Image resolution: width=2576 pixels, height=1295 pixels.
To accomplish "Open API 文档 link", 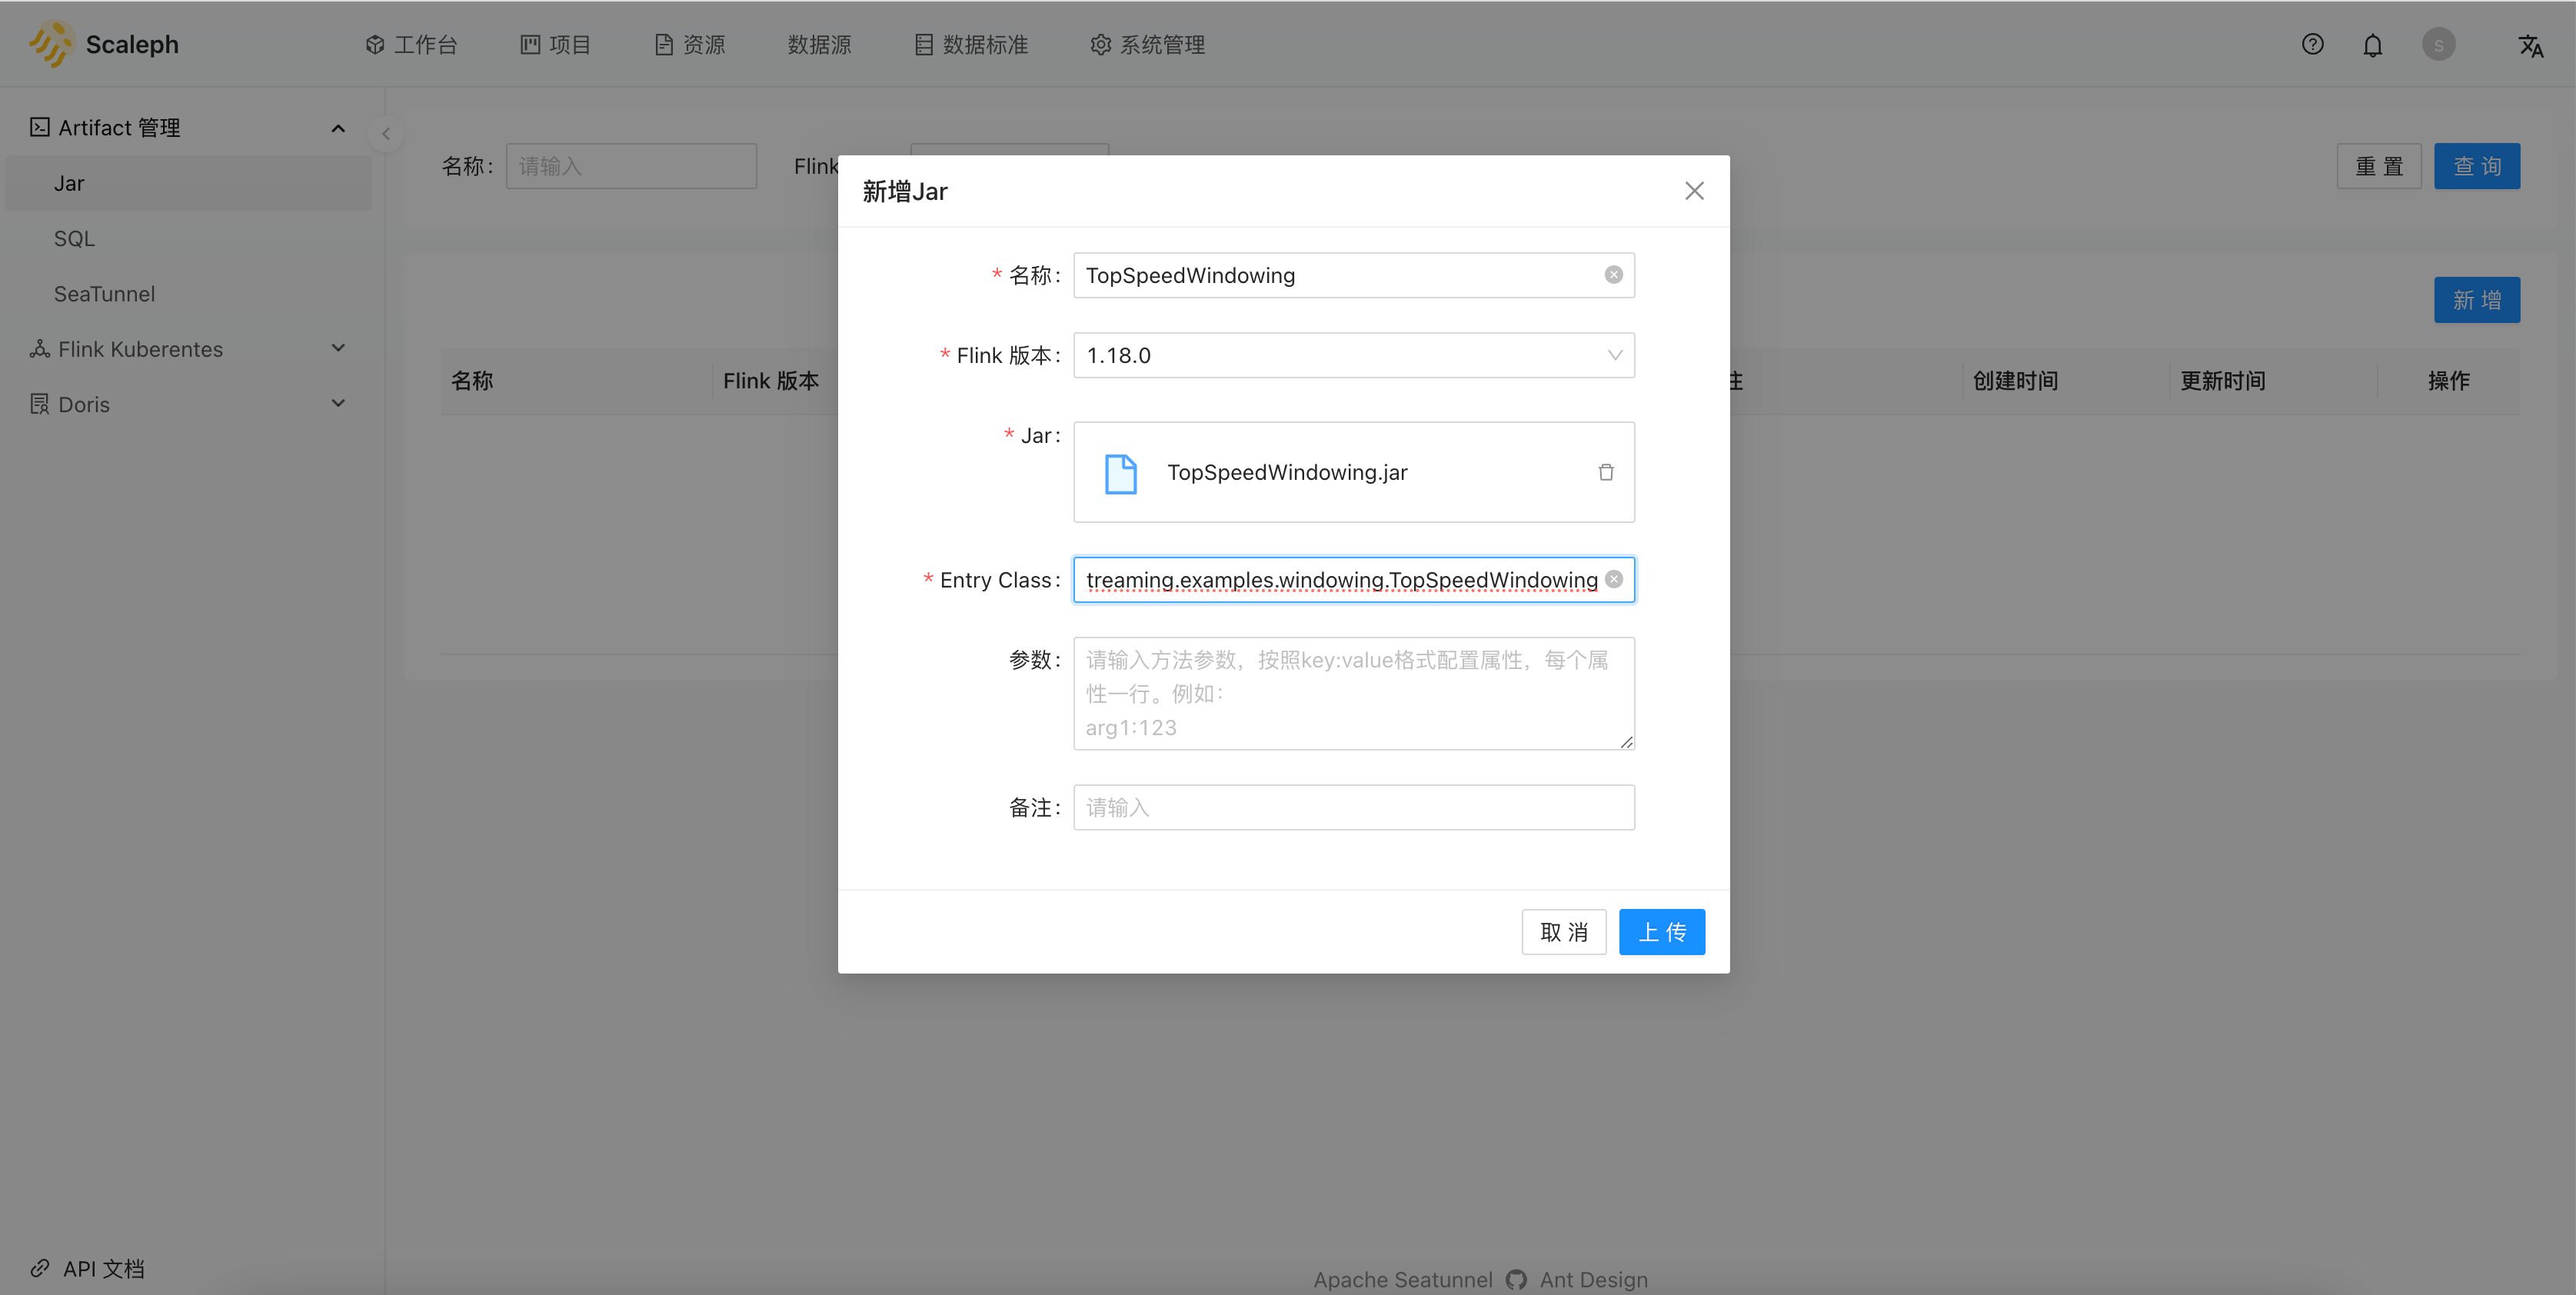I will 103,1268.
